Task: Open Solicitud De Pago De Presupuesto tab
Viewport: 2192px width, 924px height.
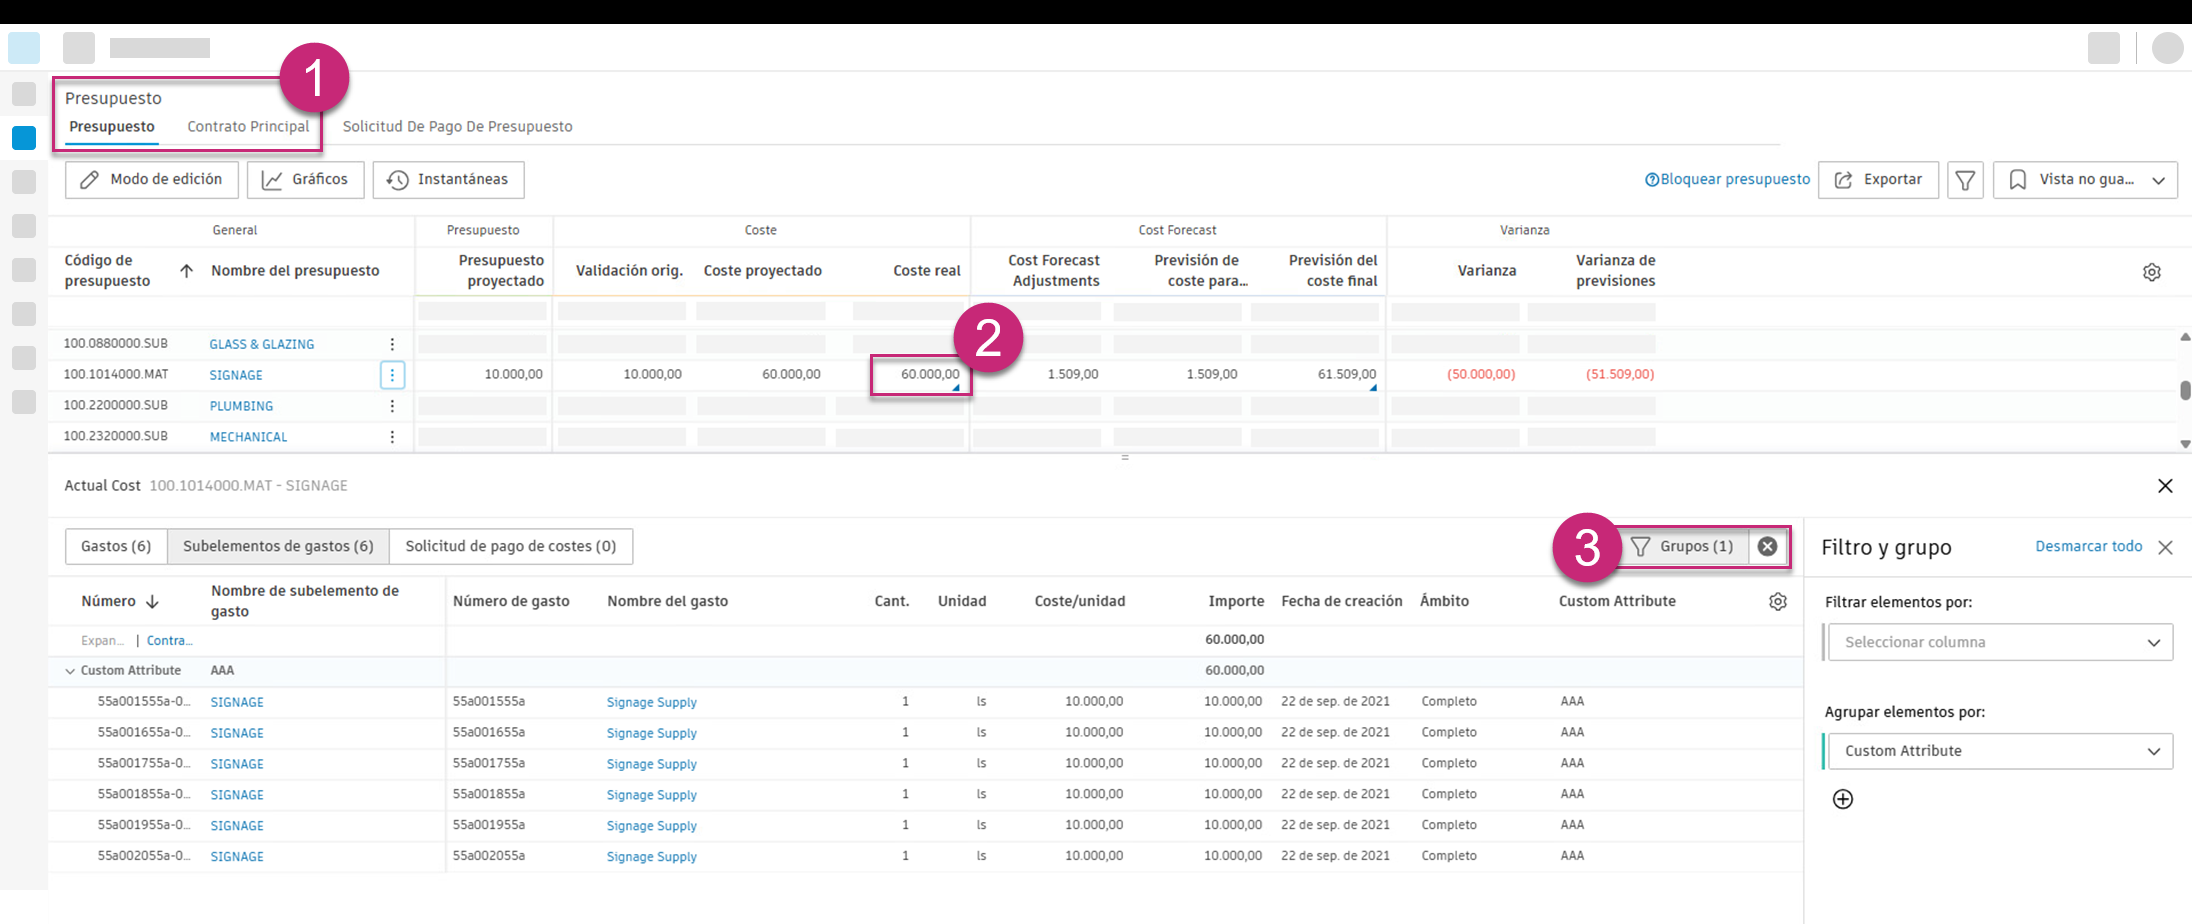Action: coord(458,127)
